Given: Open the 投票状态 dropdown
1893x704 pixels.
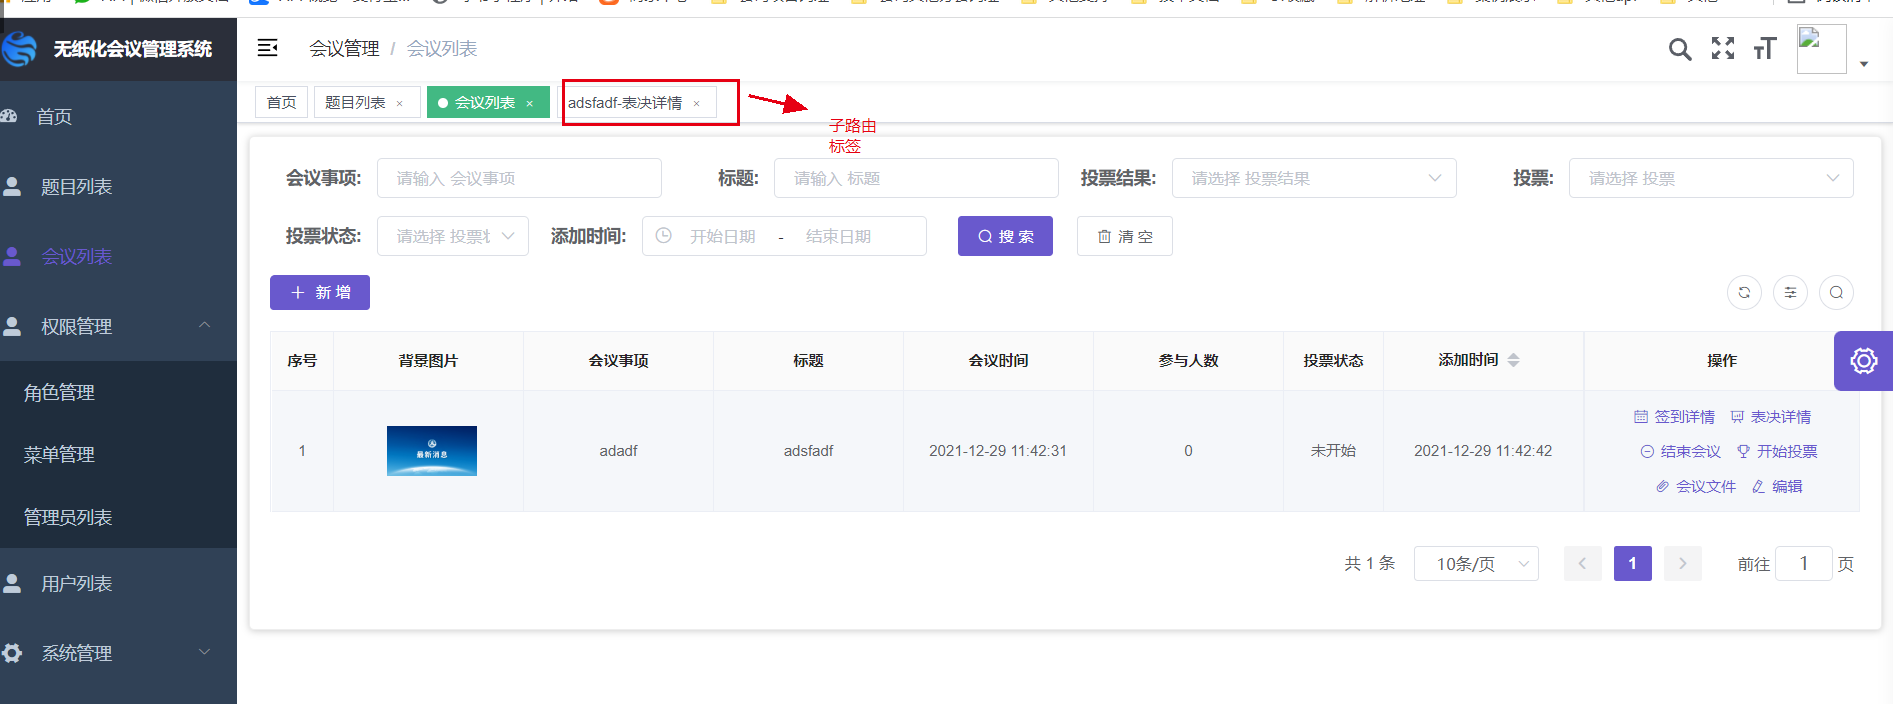Looking at the screenshot, I should pos(452,236).
